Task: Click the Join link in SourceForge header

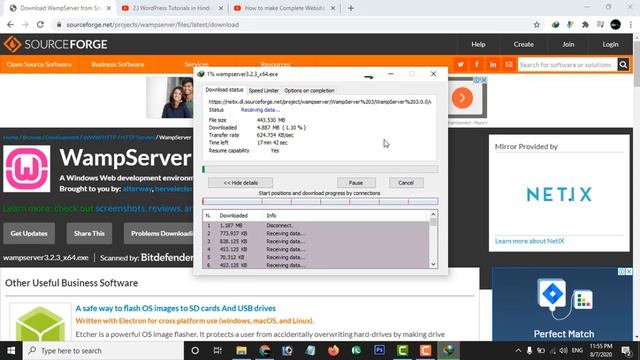Action: (x=568, y=44)
